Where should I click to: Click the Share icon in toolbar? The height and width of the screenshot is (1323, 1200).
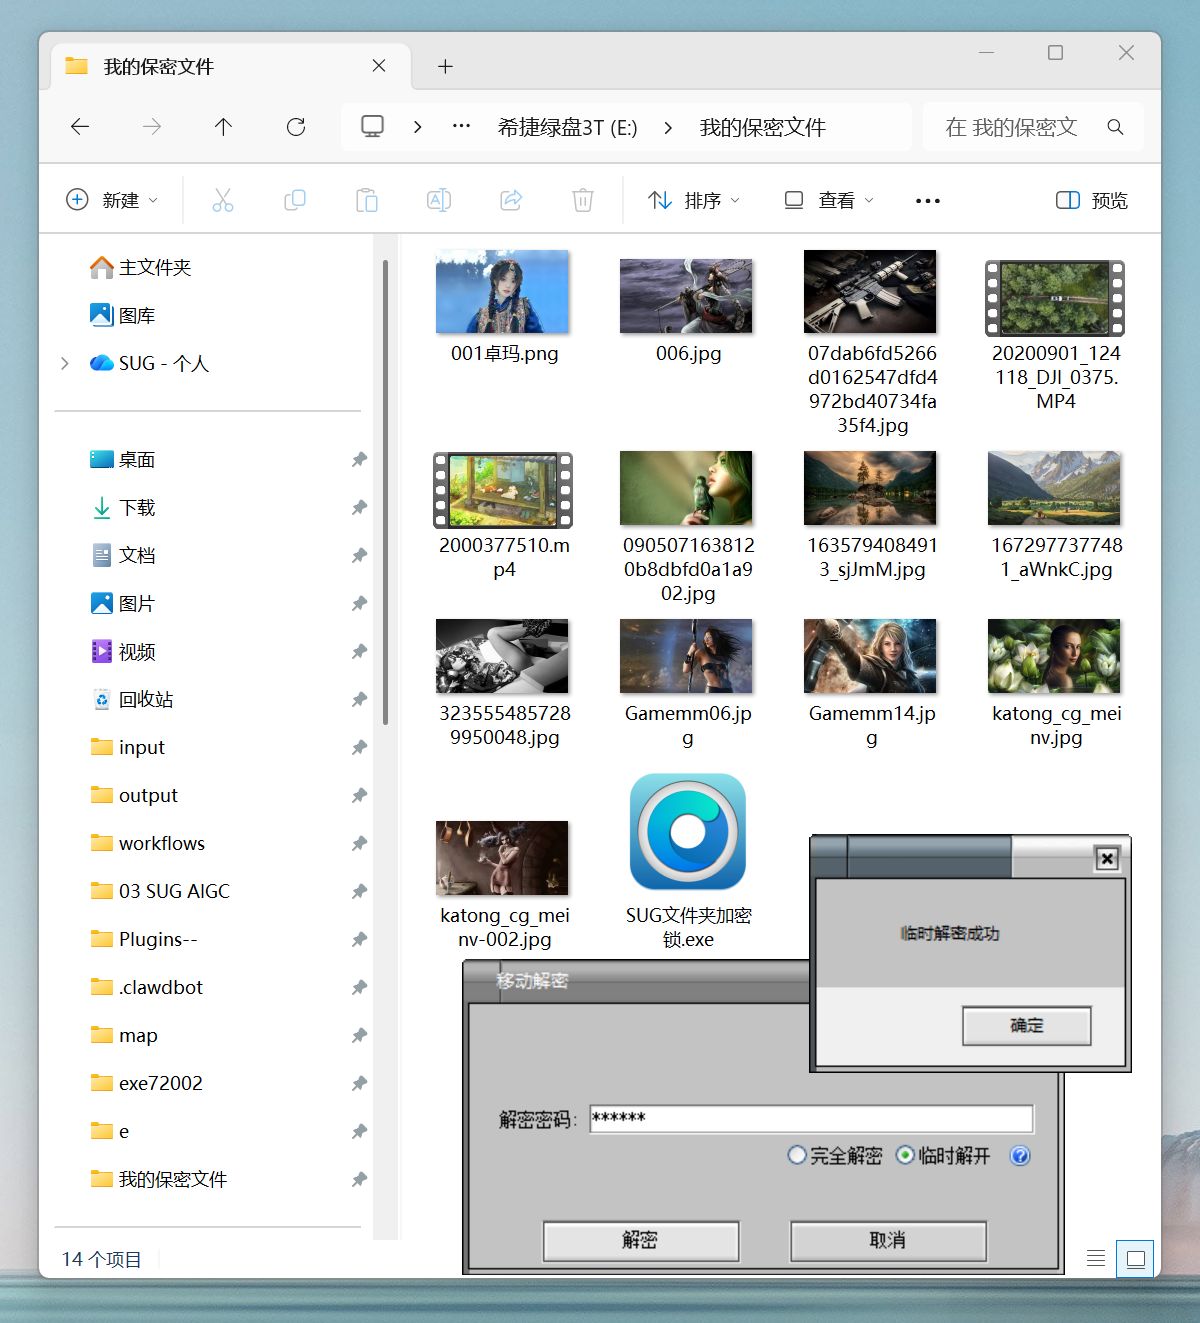click(x=511, y=200)
